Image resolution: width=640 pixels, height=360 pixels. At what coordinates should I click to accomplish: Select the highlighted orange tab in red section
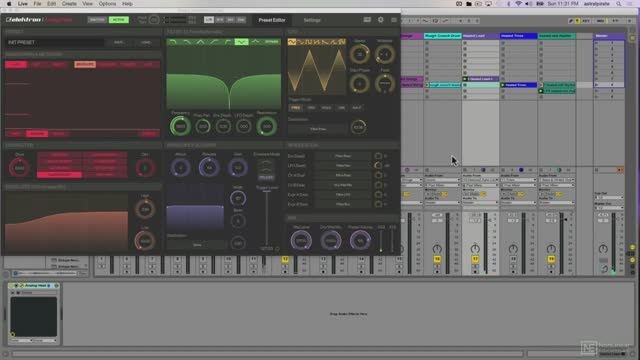(x=85, y=64)
